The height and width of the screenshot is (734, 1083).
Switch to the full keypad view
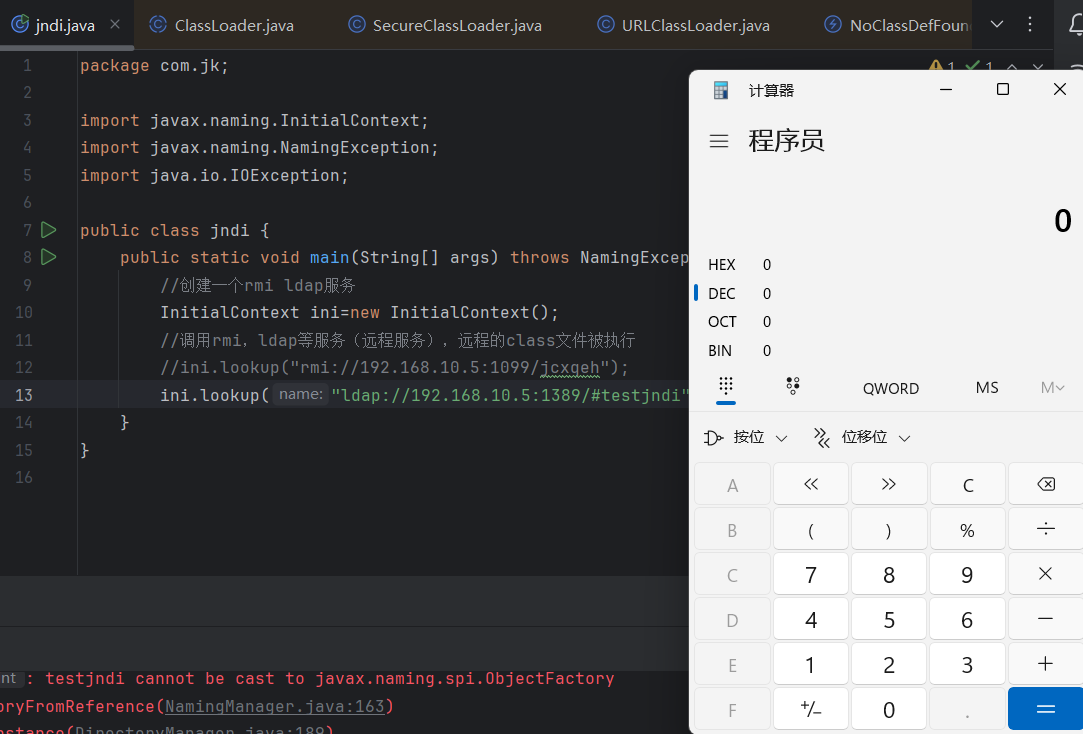pyautogui.click(x=725, y=387)
